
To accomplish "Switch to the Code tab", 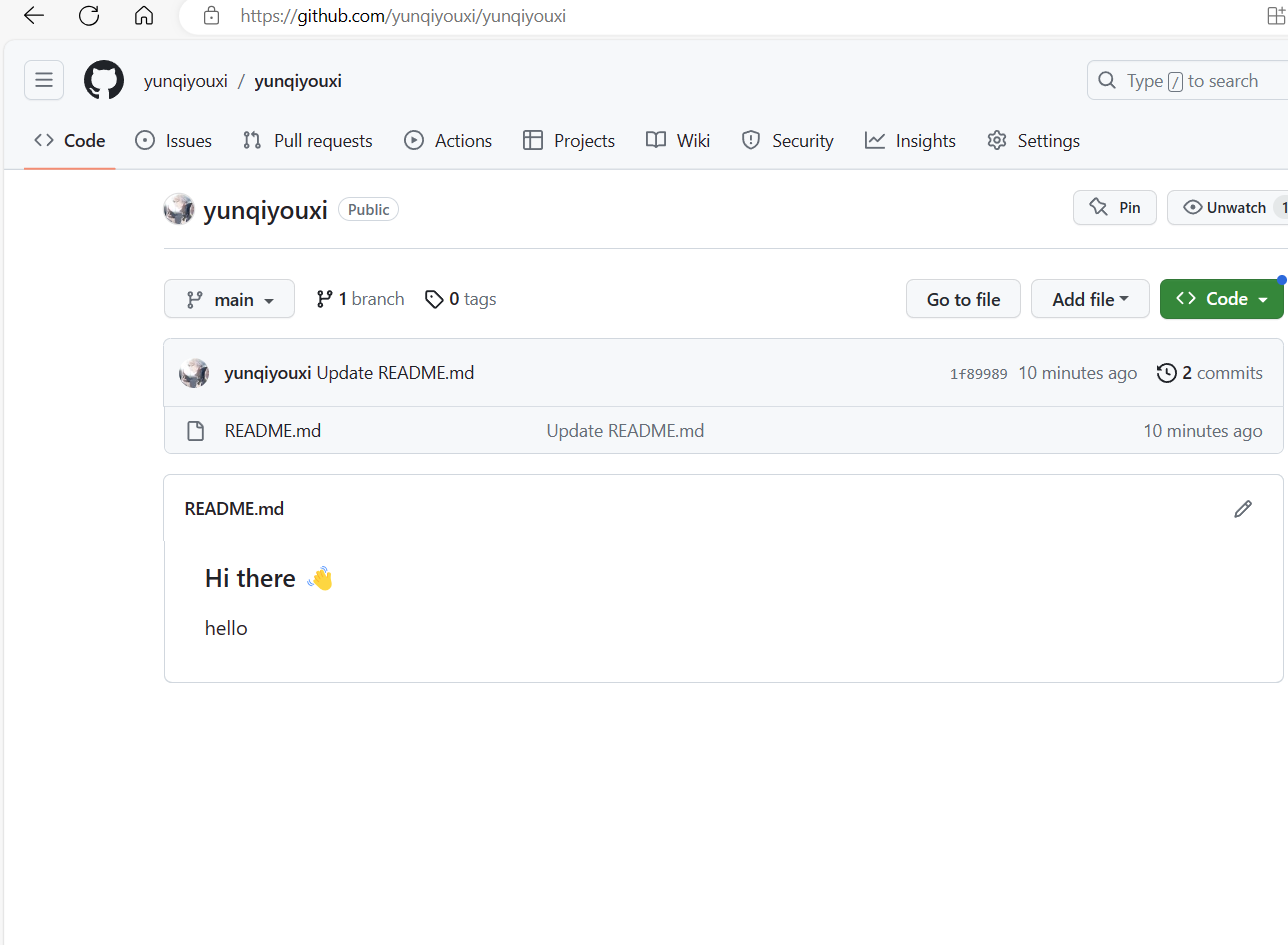I will pyautogui.click(x=70, y=141).
